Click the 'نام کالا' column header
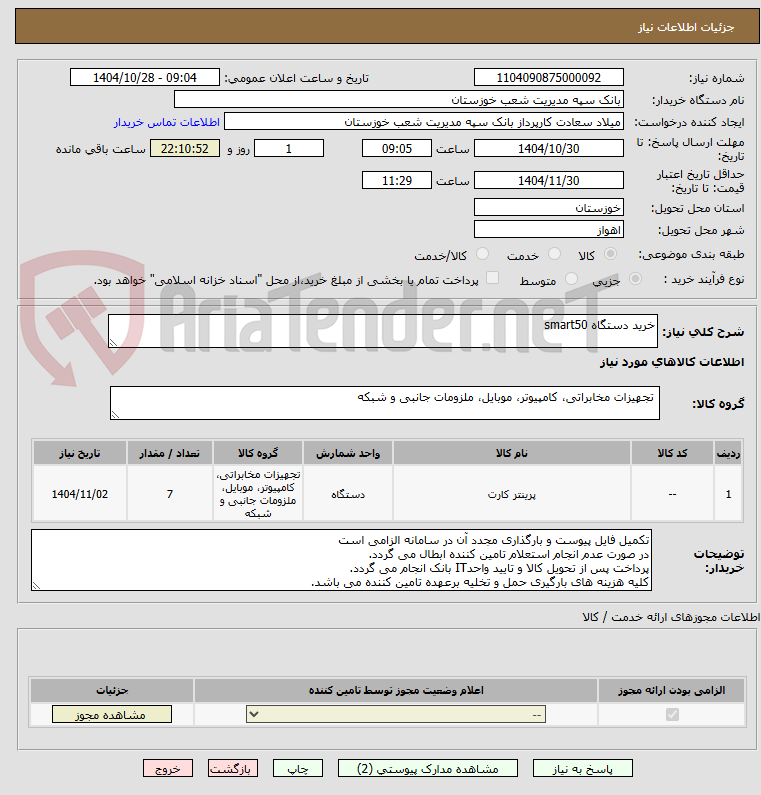This screenshot has width=761, height=795. (x=512, y=453)
